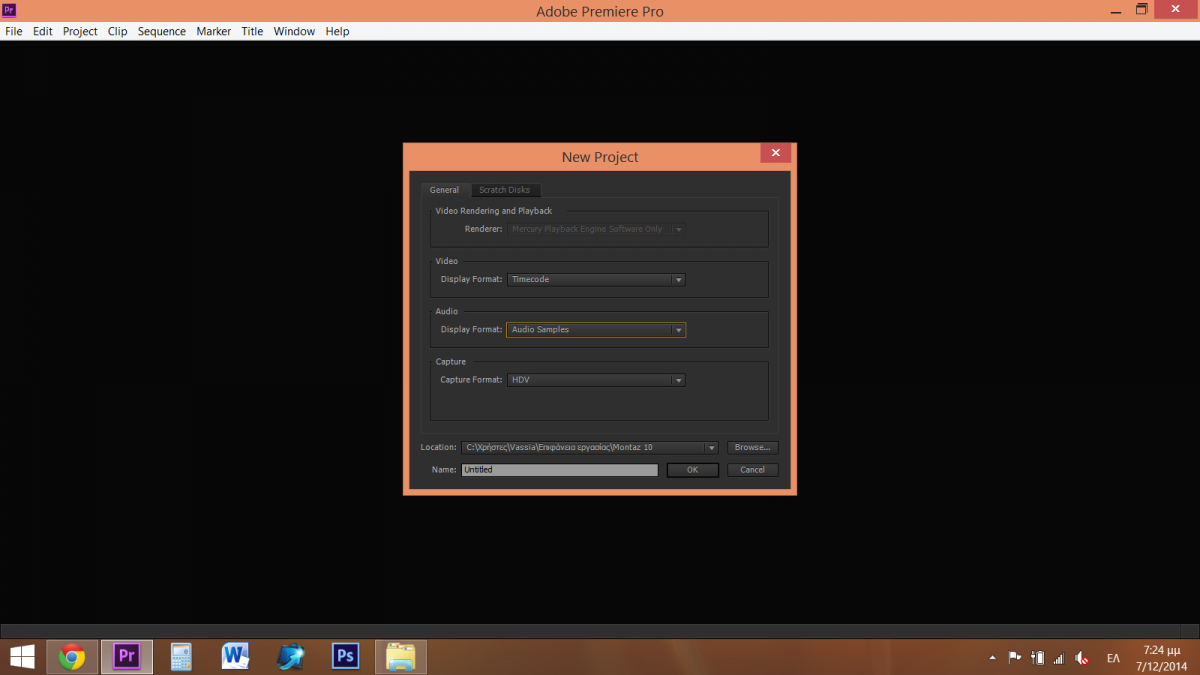Open the Action Center flag icon

coord(1014,658)
